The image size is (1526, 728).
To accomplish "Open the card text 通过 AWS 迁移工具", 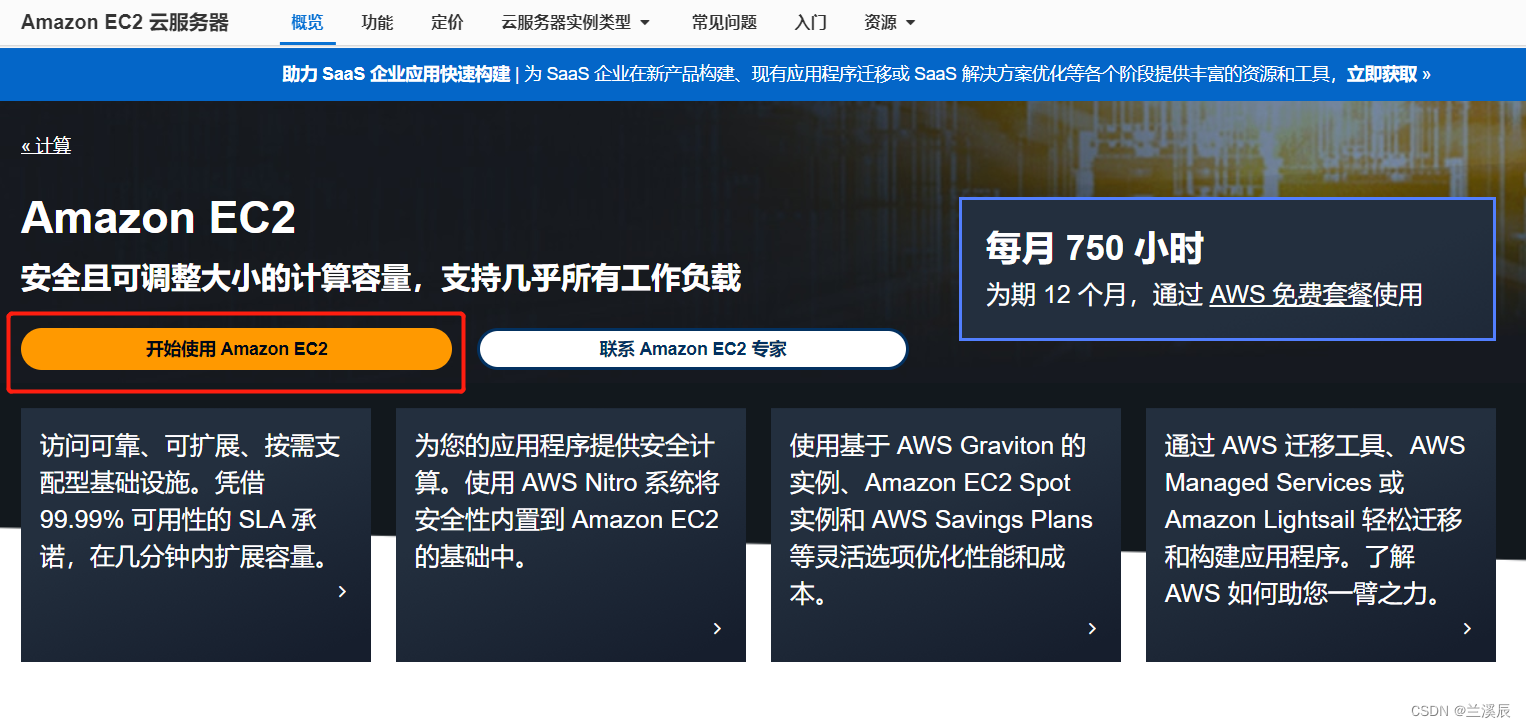I will pyautogui.click(x=1316, y=520).
